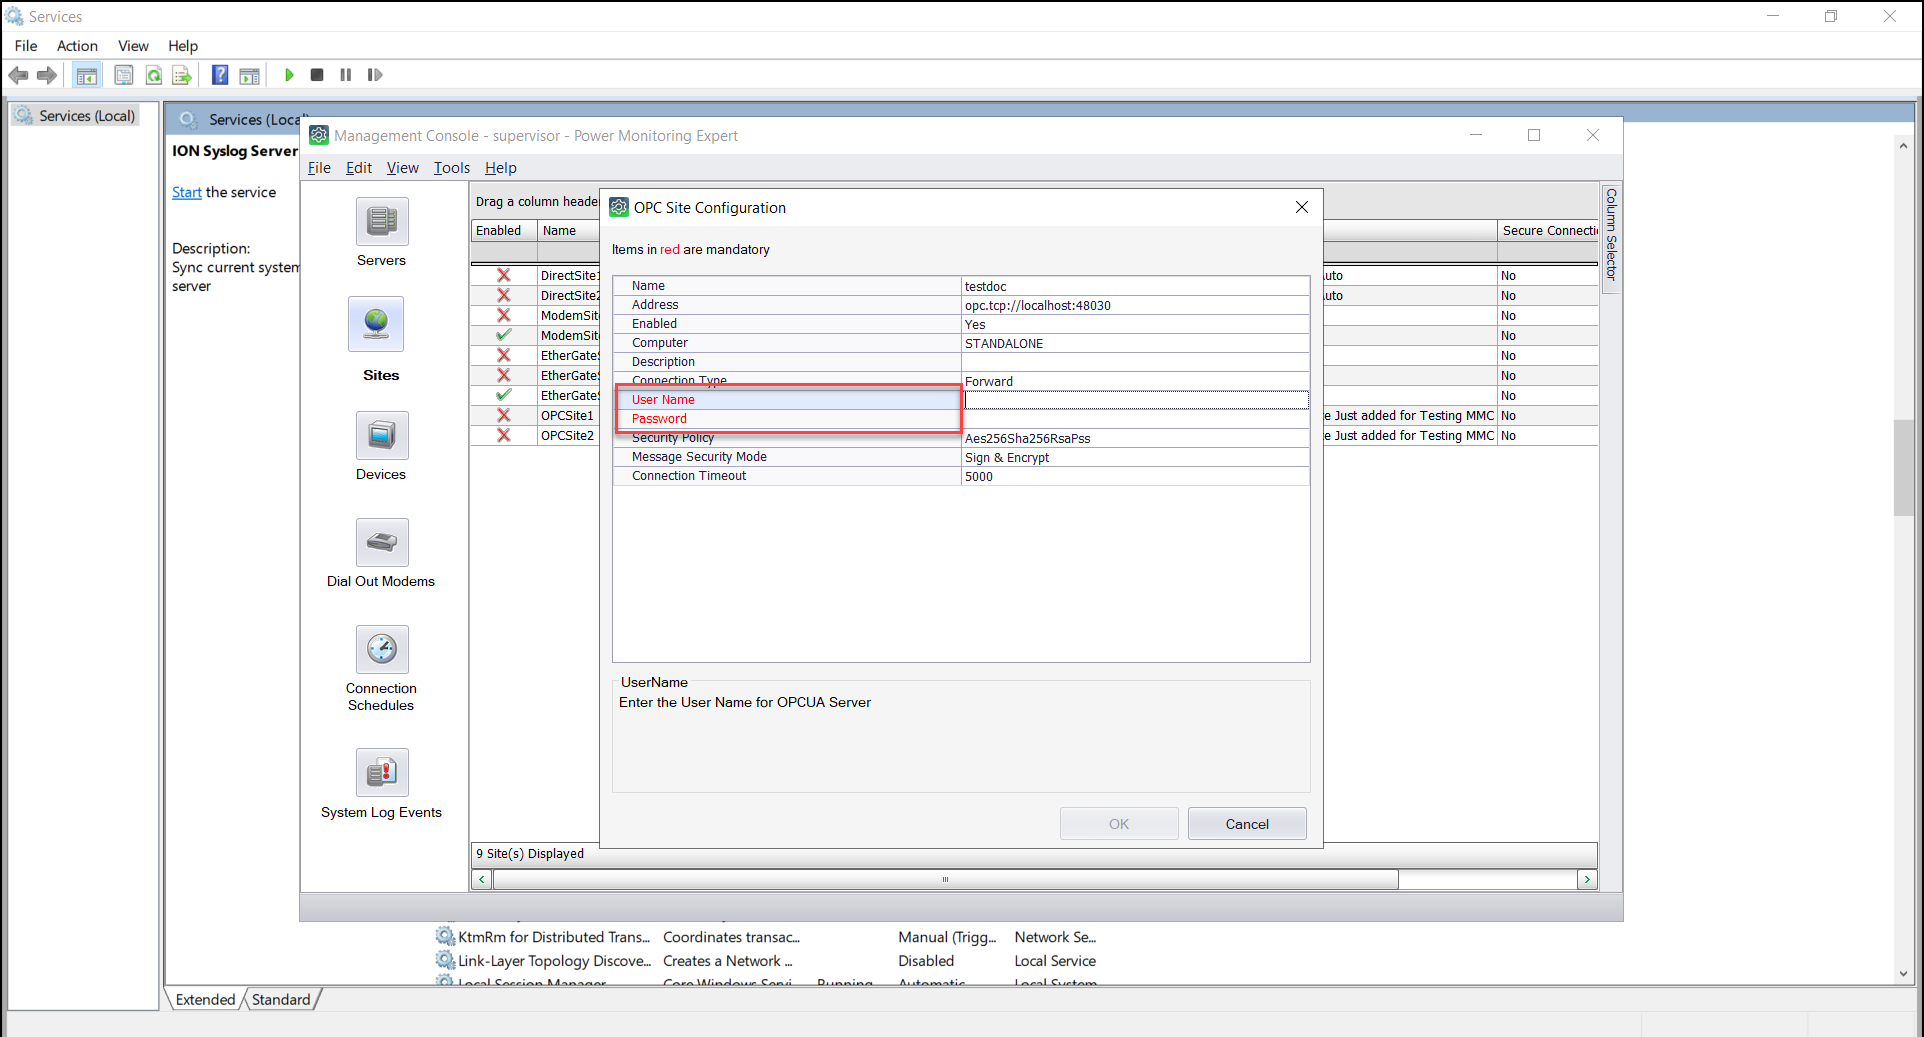Click the Address opc.tcp://localhost:48030 value
Image resolution: width=1924 pixels, height=1037 pixels.
pos(1136,305)
